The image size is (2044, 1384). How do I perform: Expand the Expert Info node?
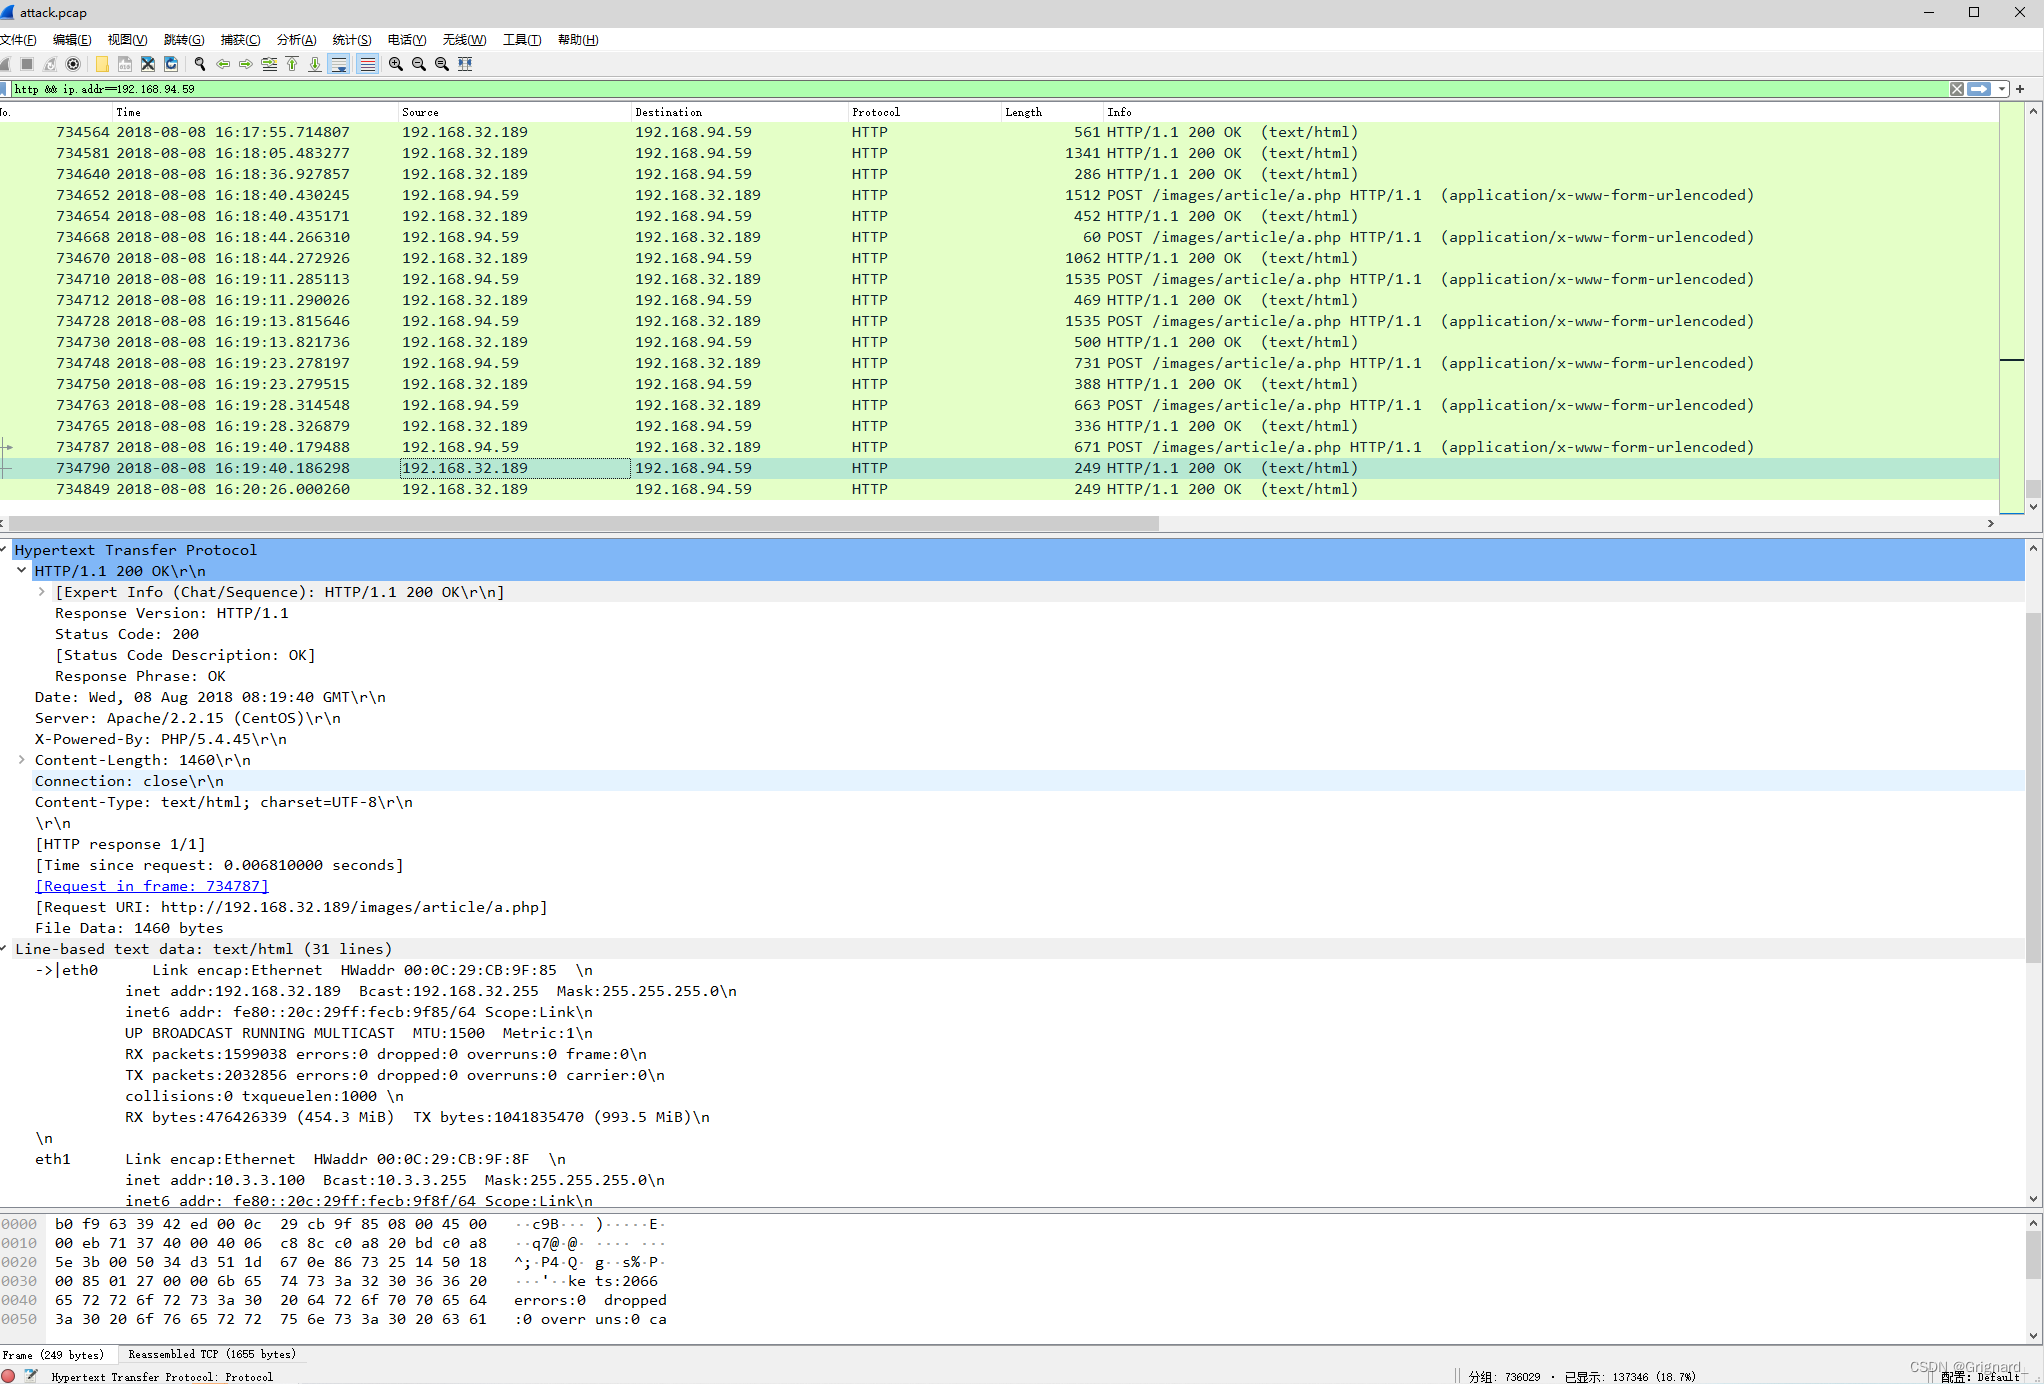pyautogui.click(x=42, y=592)
